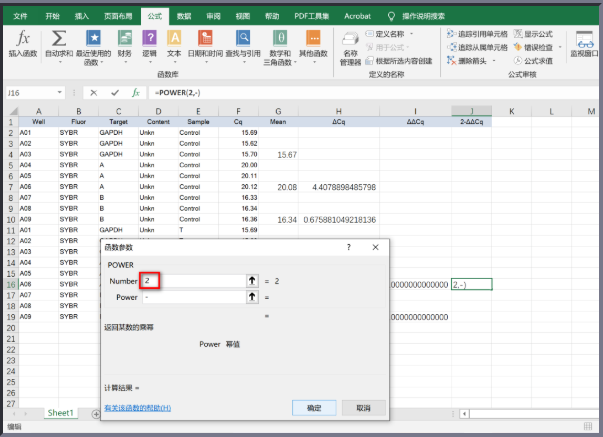Switch to the Data tab
The image size is (603, 437).
click(184, 16)
